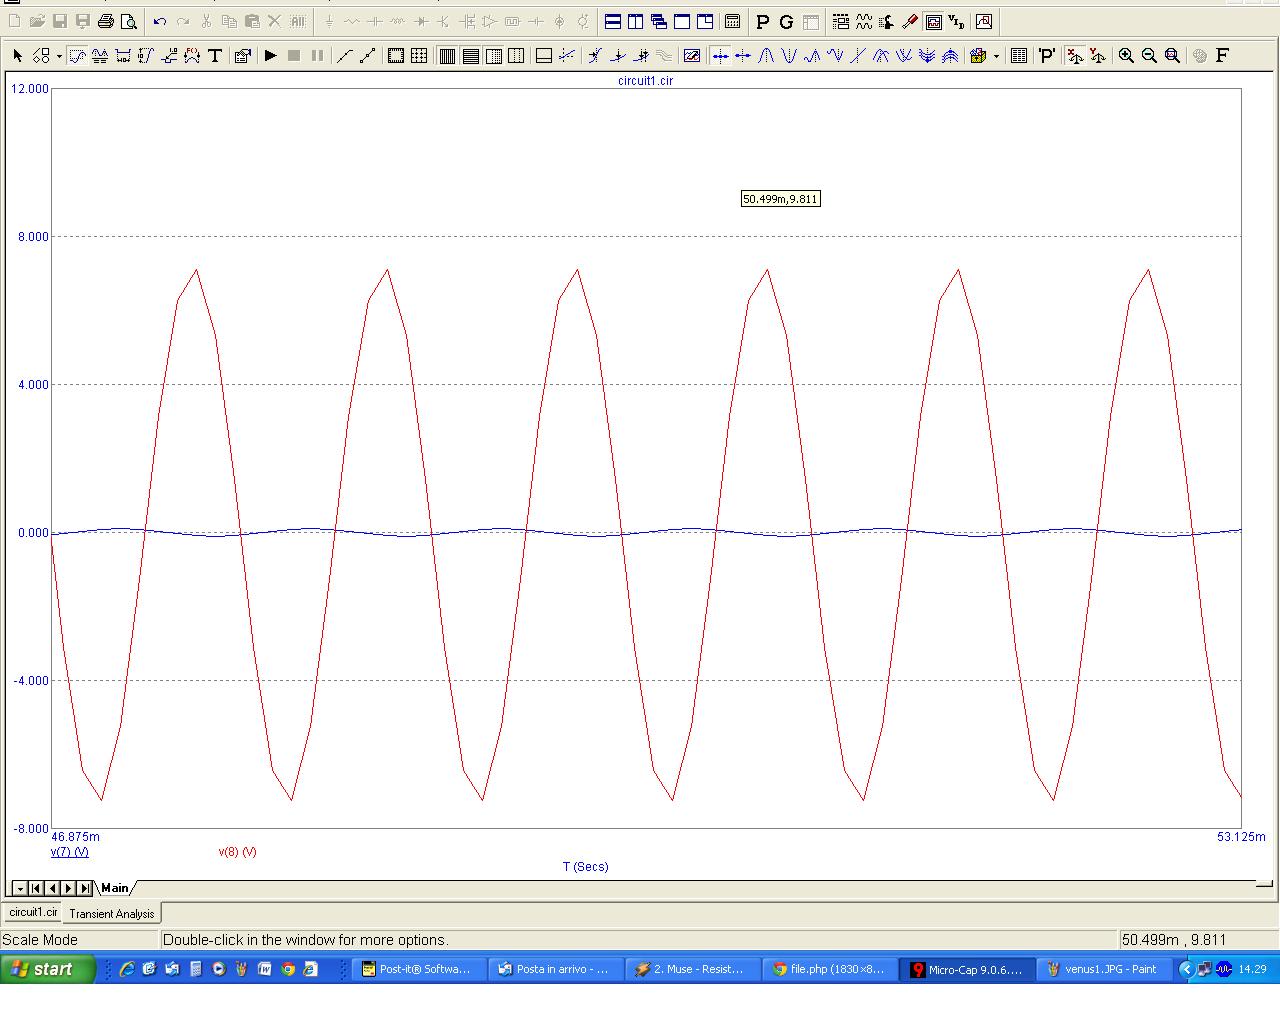Zoom in on the plot
The image size is (1280, 1024).
(x=1126, y=56)
